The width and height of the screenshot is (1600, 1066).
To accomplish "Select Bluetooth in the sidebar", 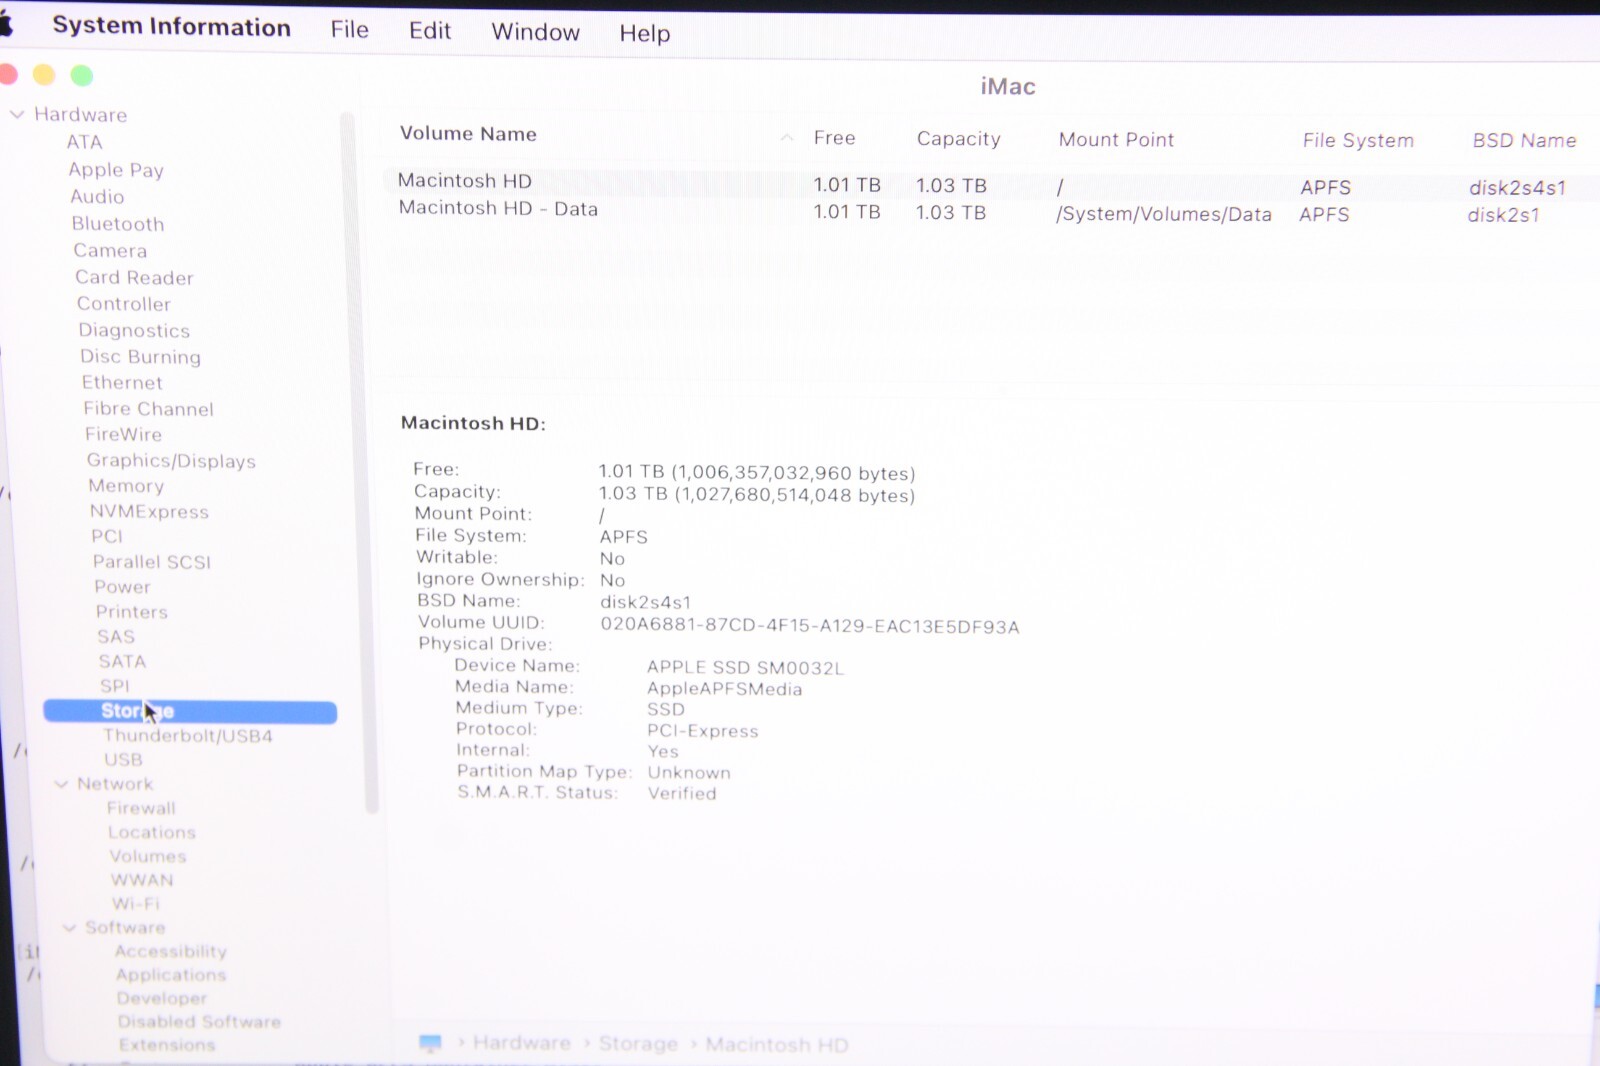I will coord(118,224).
